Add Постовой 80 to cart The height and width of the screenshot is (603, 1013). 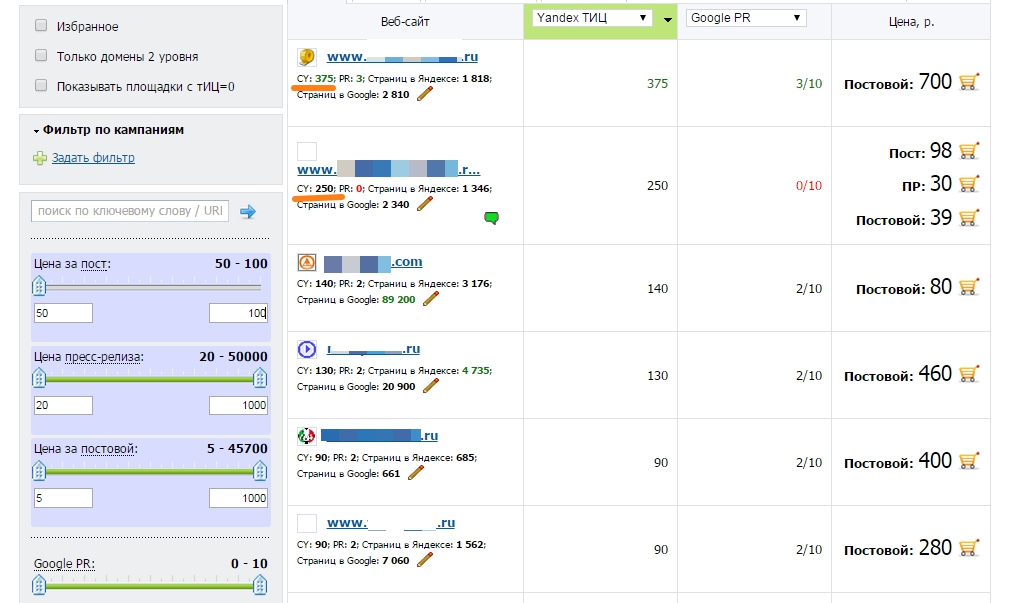968,286
